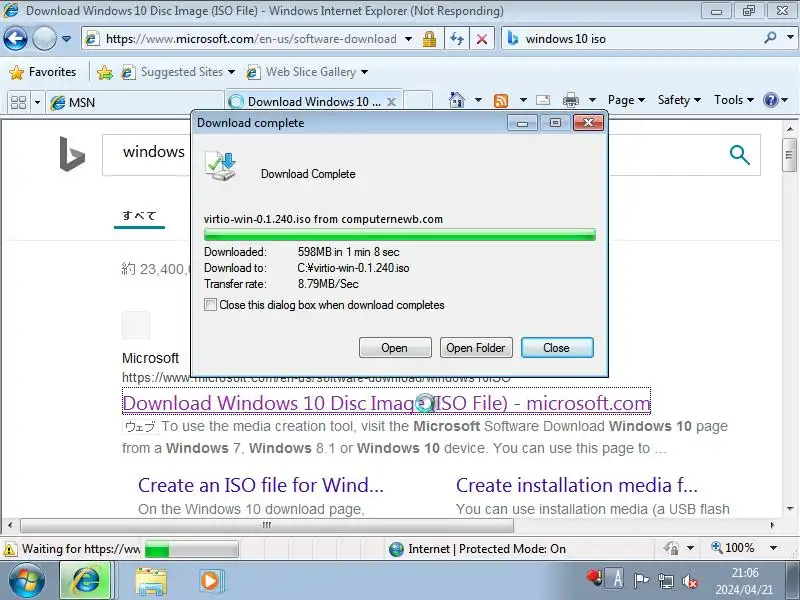The height and width of the screenshot is (600, 800).
Task: Click the Bing logo on page
Action: 72,154
